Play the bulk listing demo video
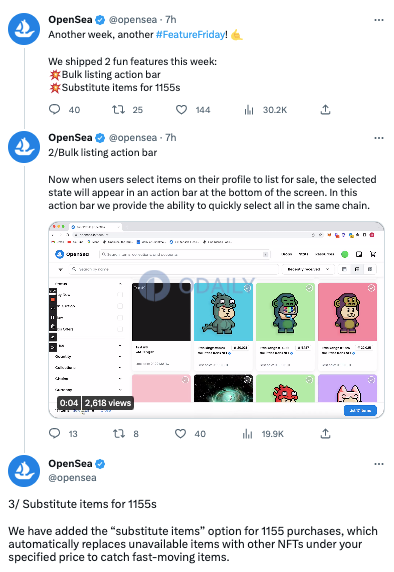The height and width of the screenshot is (572, 394). (x=216, y=320)
